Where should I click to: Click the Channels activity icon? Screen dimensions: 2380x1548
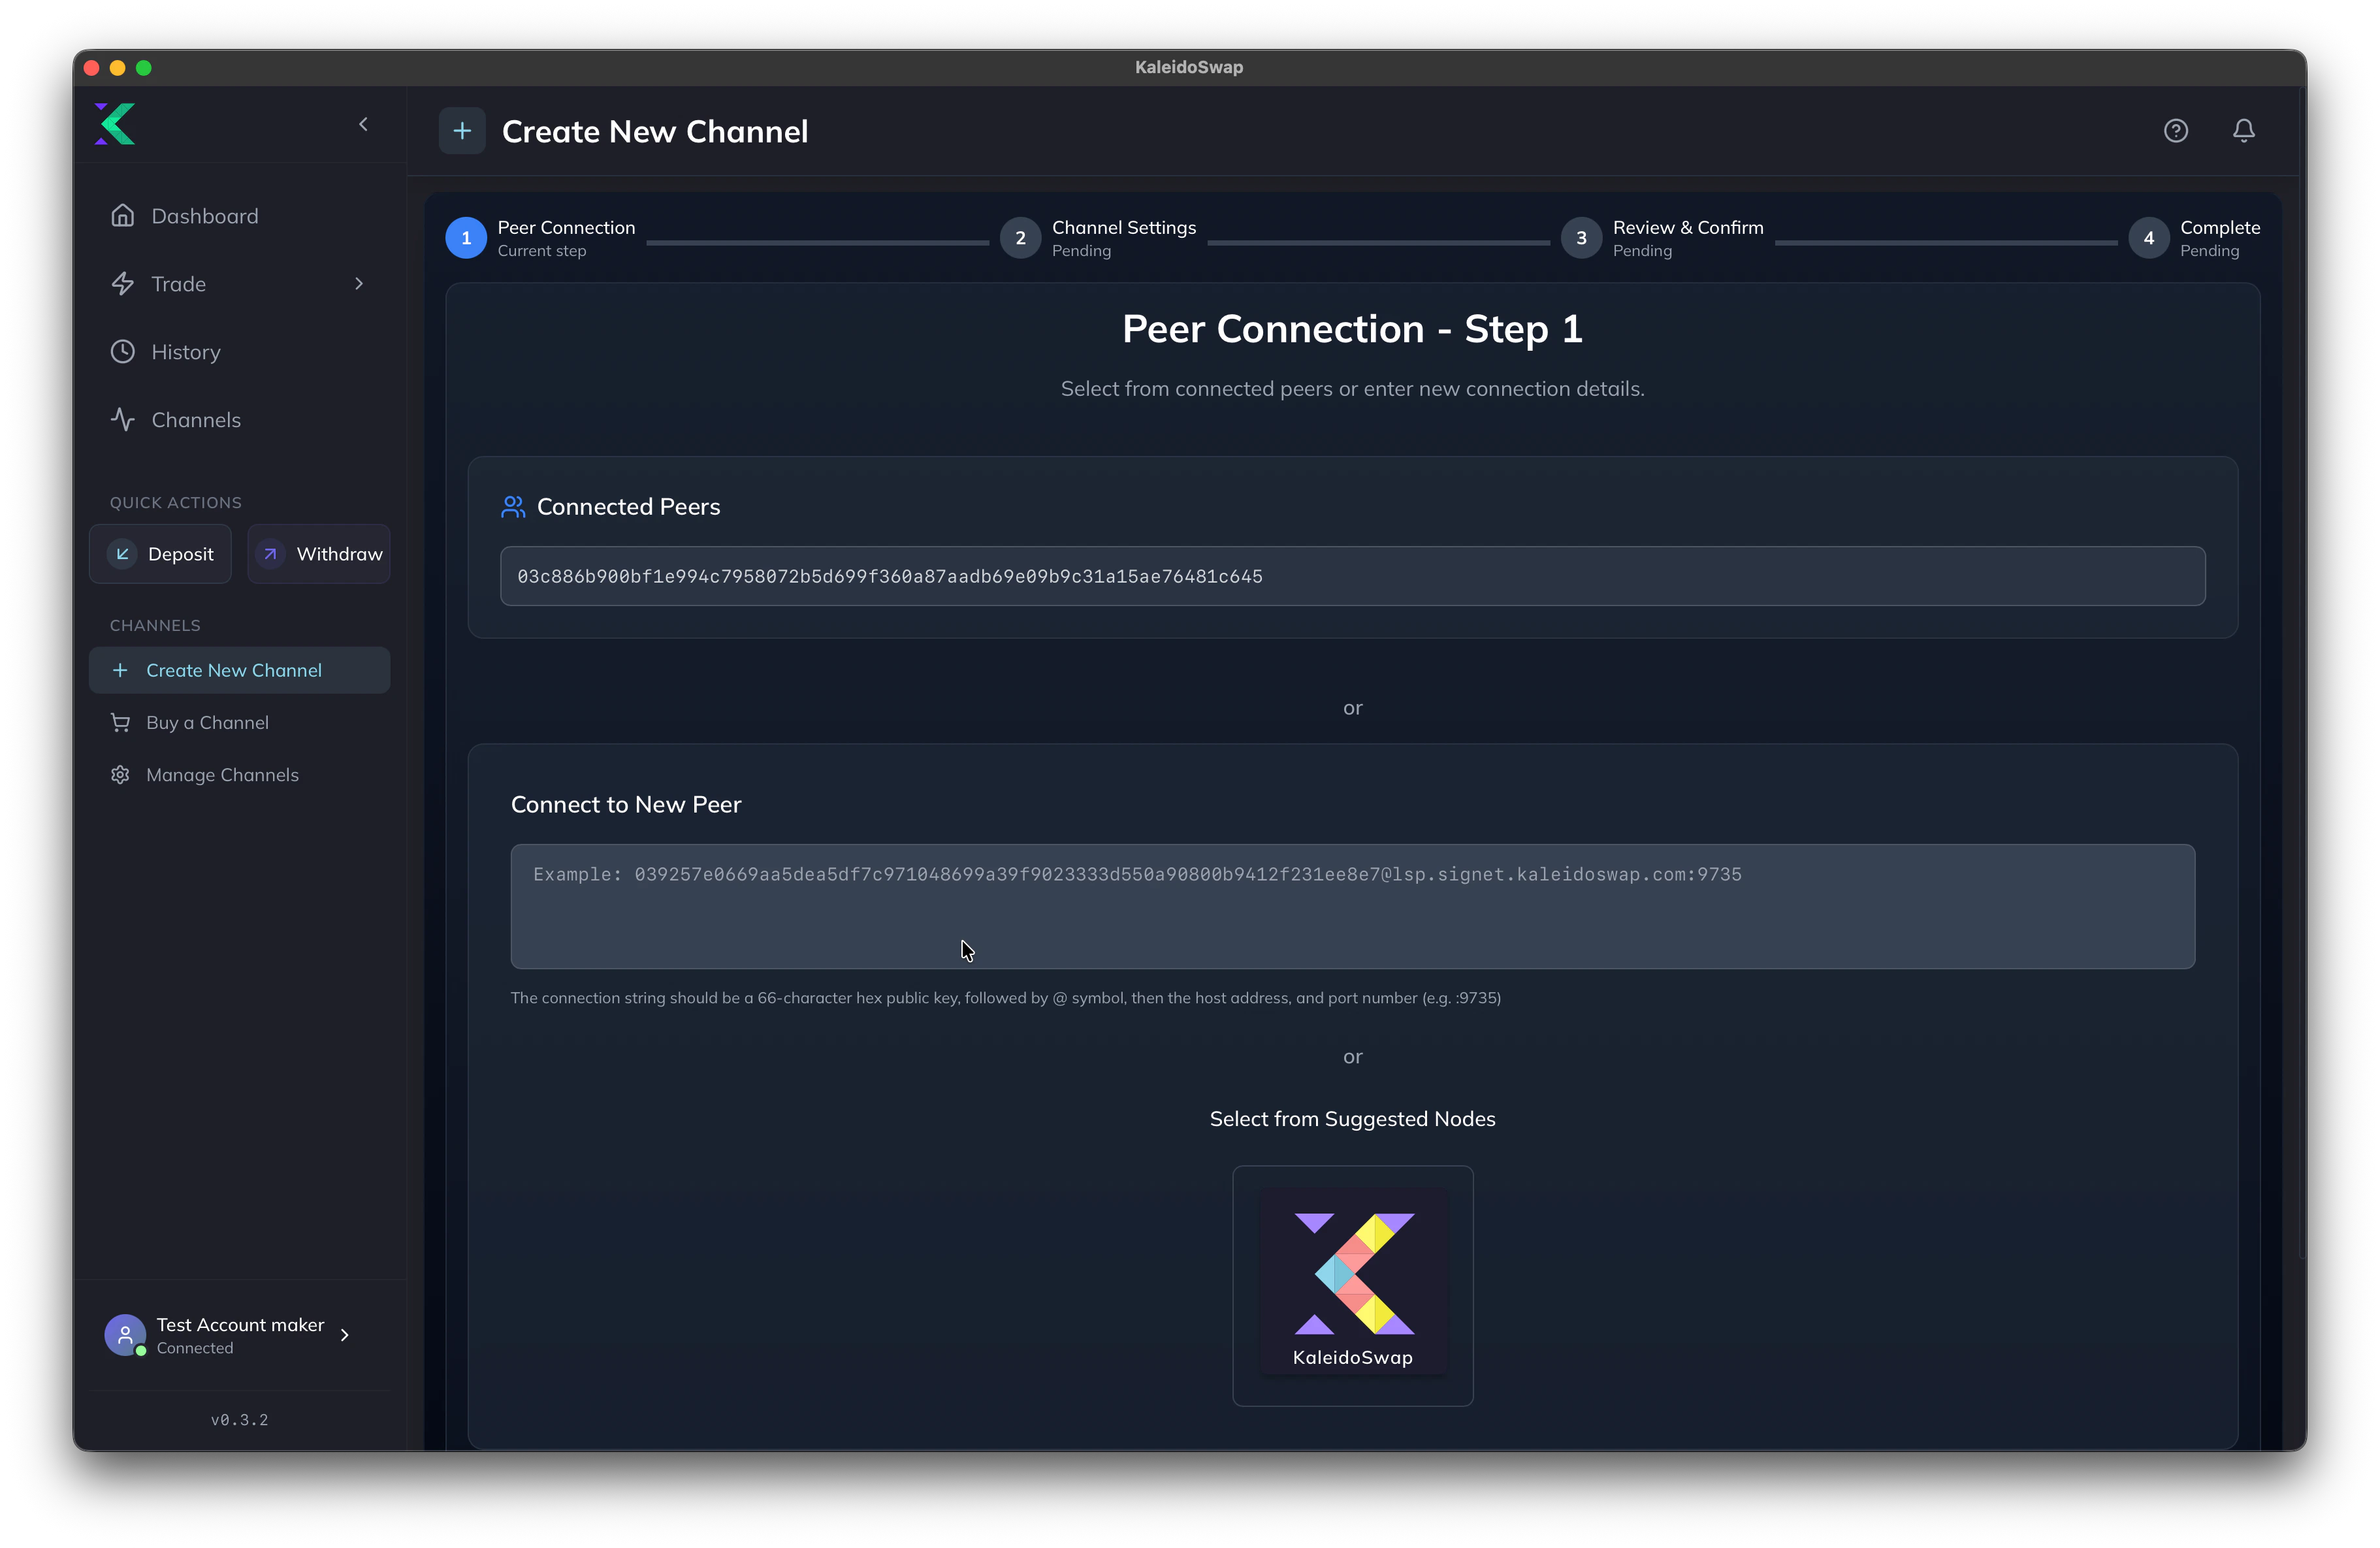click(122, 420)
